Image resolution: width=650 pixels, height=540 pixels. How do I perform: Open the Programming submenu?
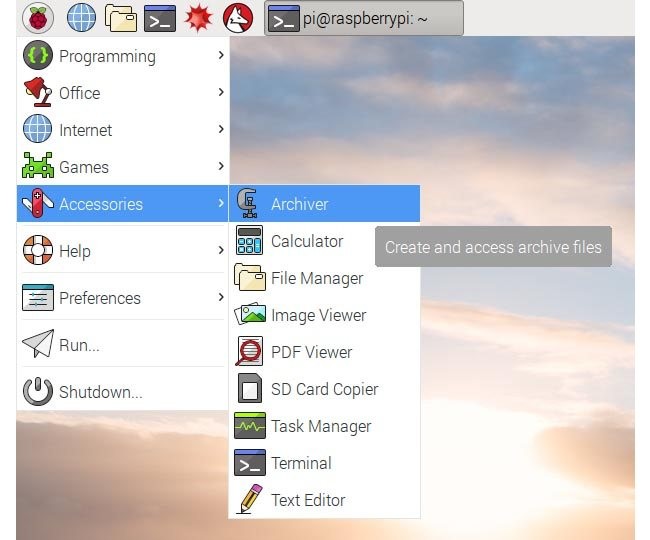click(123, 56)
